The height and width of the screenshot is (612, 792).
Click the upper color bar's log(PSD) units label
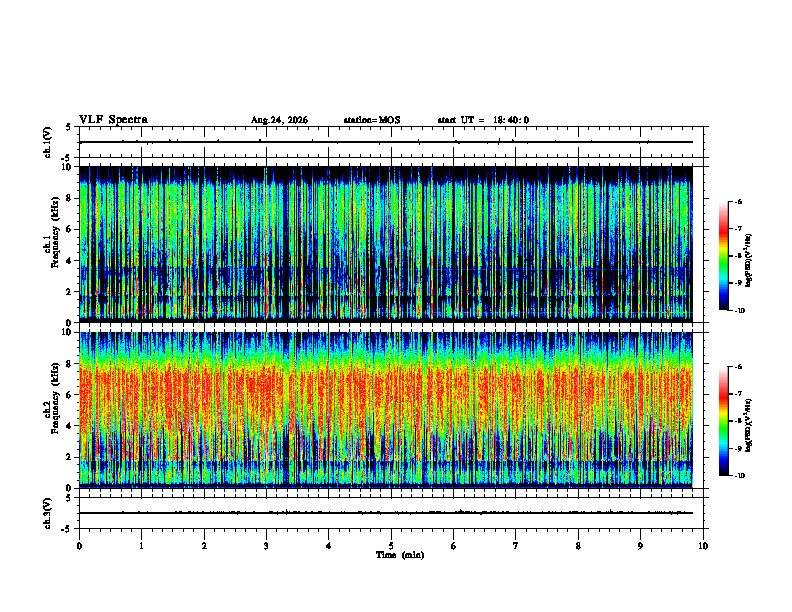749,260
